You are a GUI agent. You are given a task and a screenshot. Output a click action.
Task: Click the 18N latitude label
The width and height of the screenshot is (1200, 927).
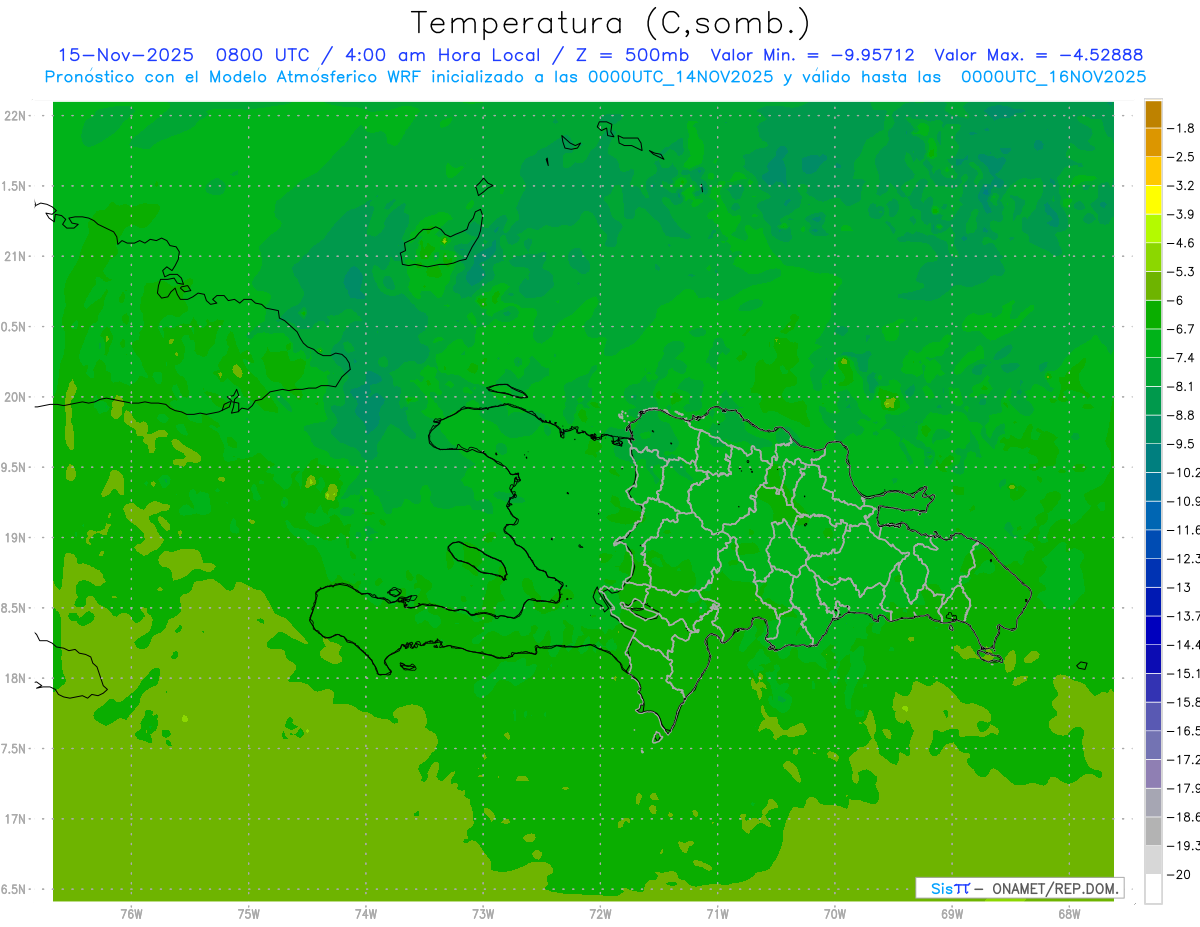click(x=17, y=678)
